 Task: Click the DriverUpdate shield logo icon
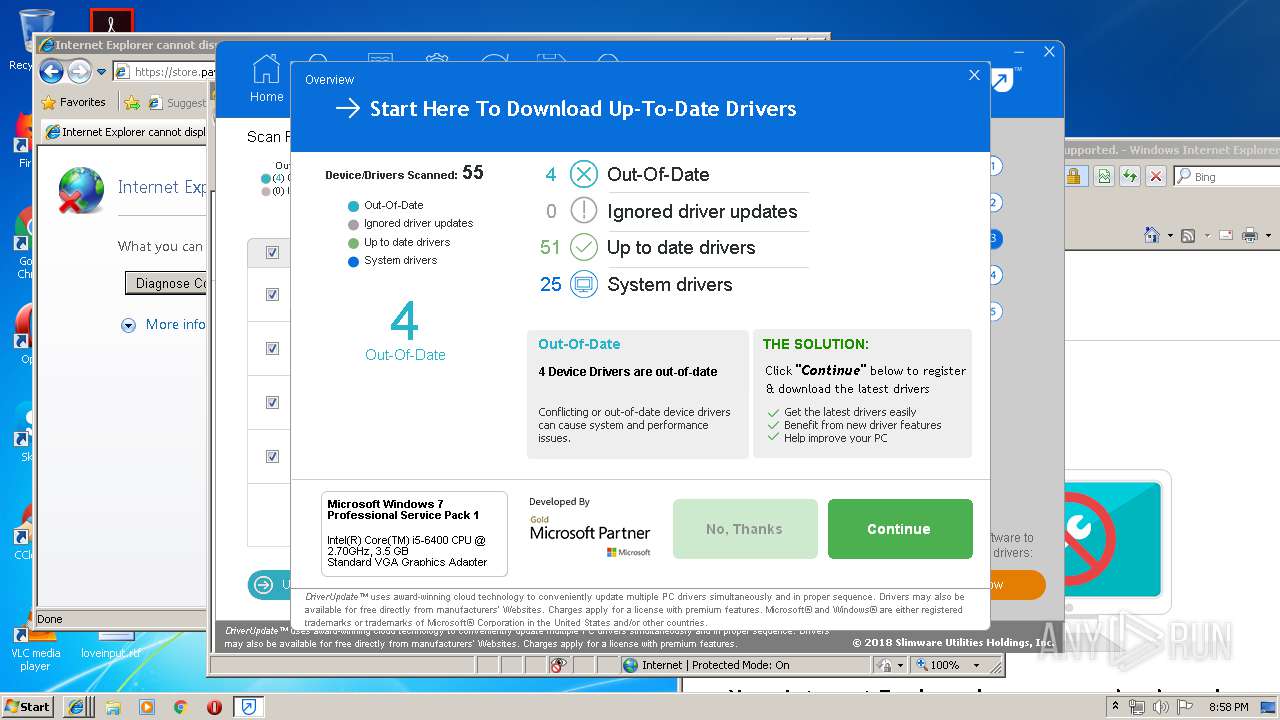click(1002, 80)
